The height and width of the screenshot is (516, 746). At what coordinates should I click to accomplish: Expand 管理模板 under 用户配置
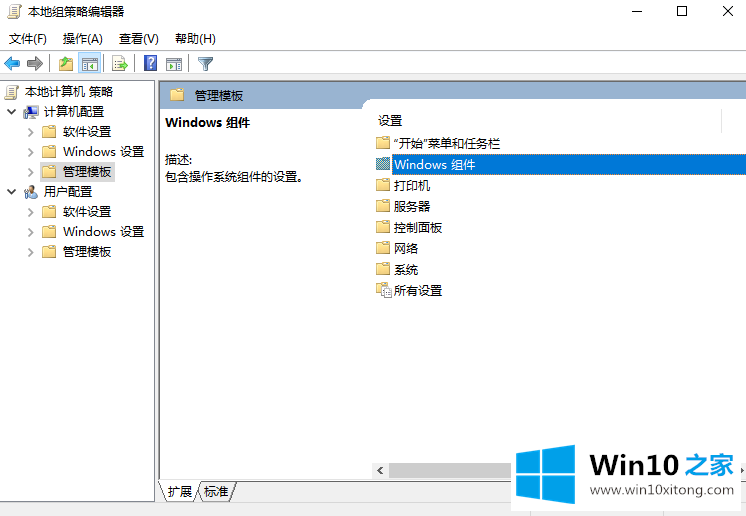[31, 252]
